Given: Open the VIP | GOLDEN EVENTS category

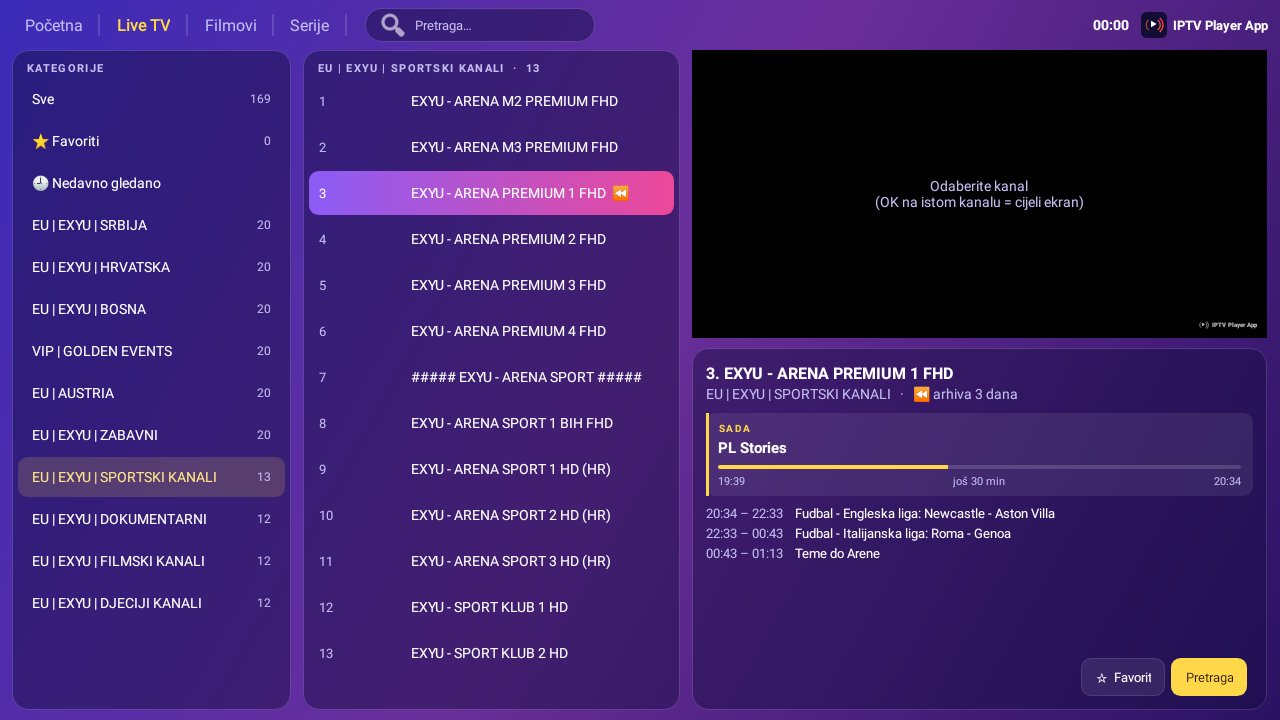Looking at the screenshot, I should click(151, 351).
